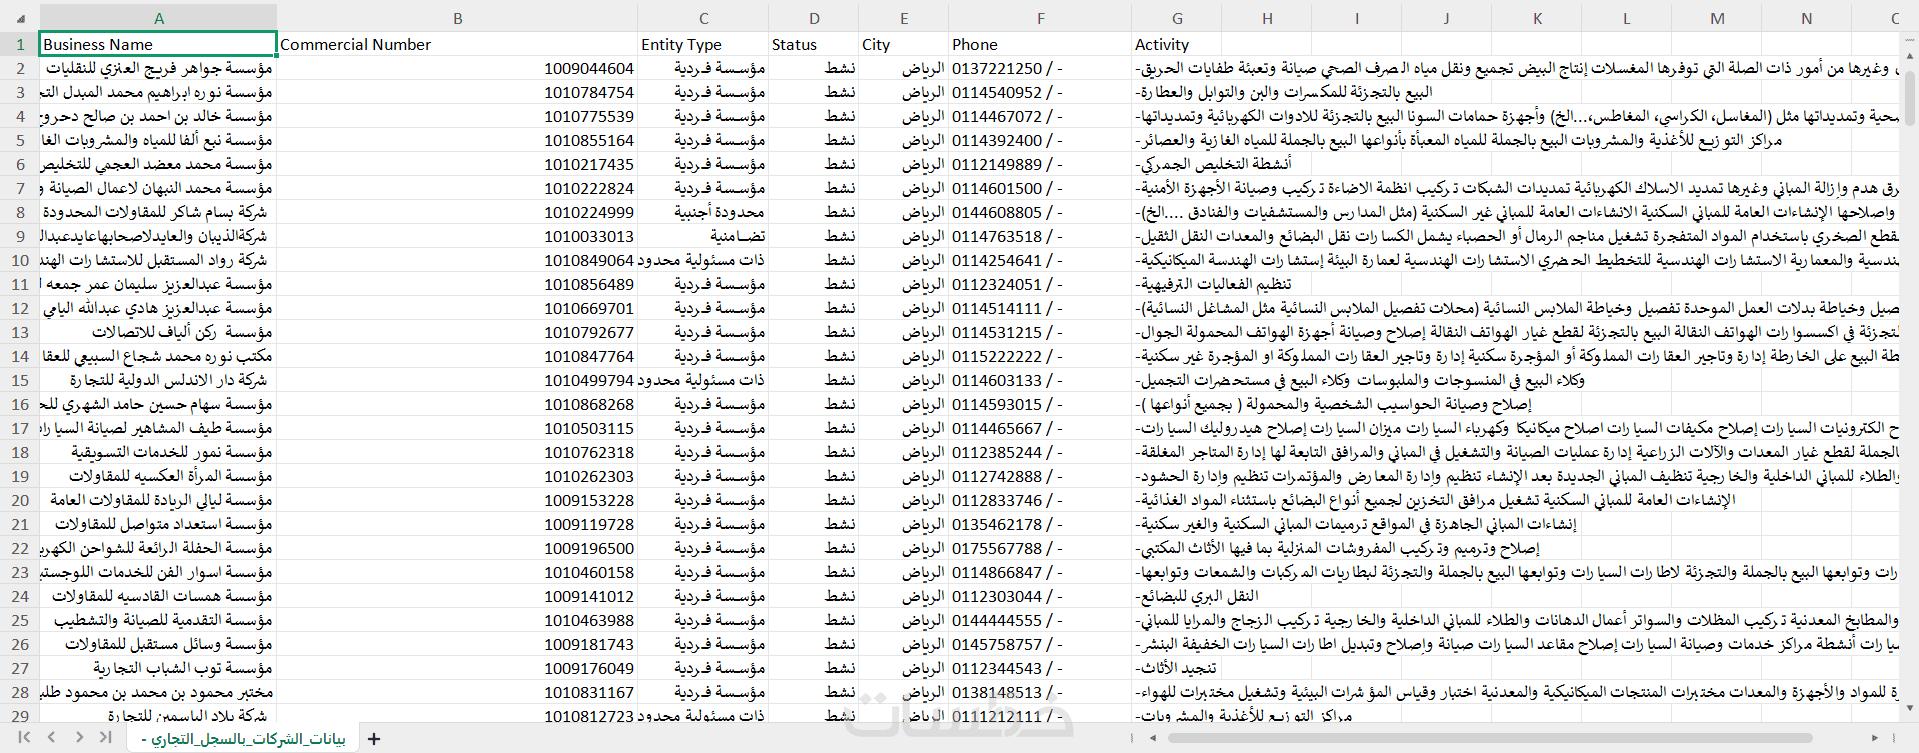Select the "Status" header cell
The width and height of the screenshot is (1919, 753).
[x=814, y=44]
